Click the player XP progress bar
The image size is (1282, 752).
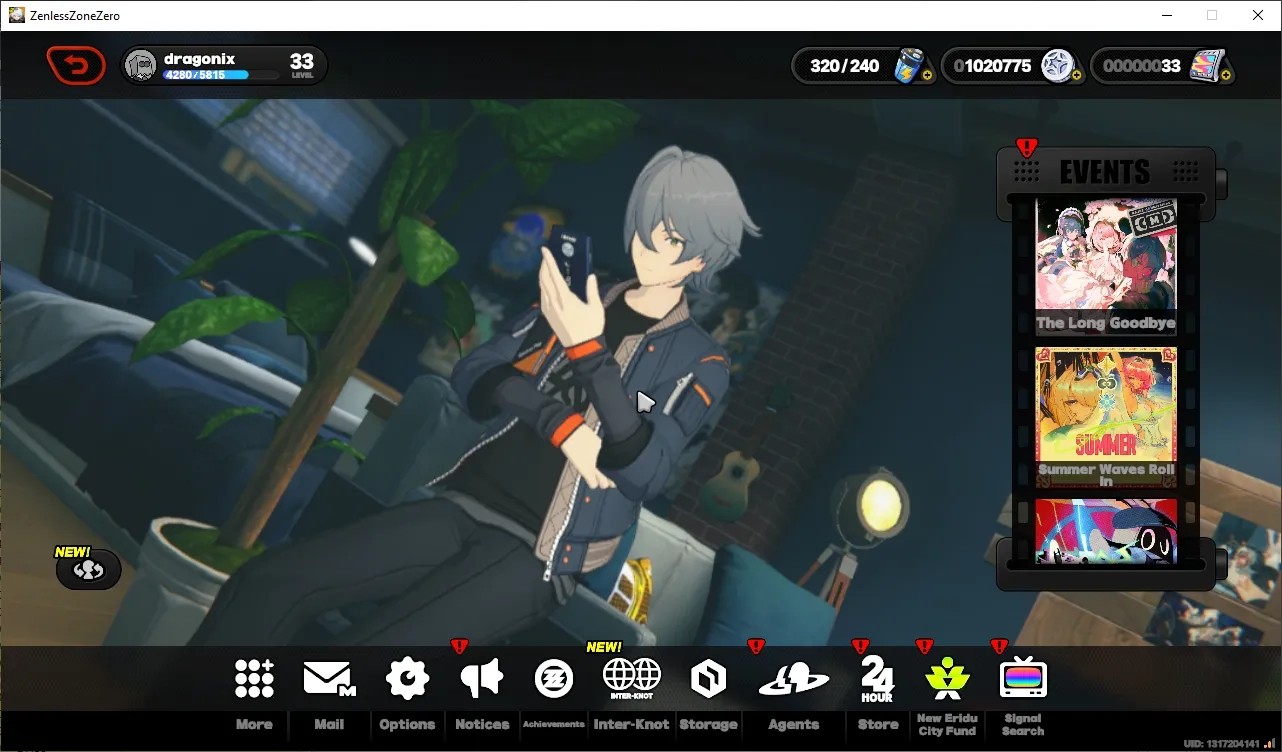tap(221, 75)
